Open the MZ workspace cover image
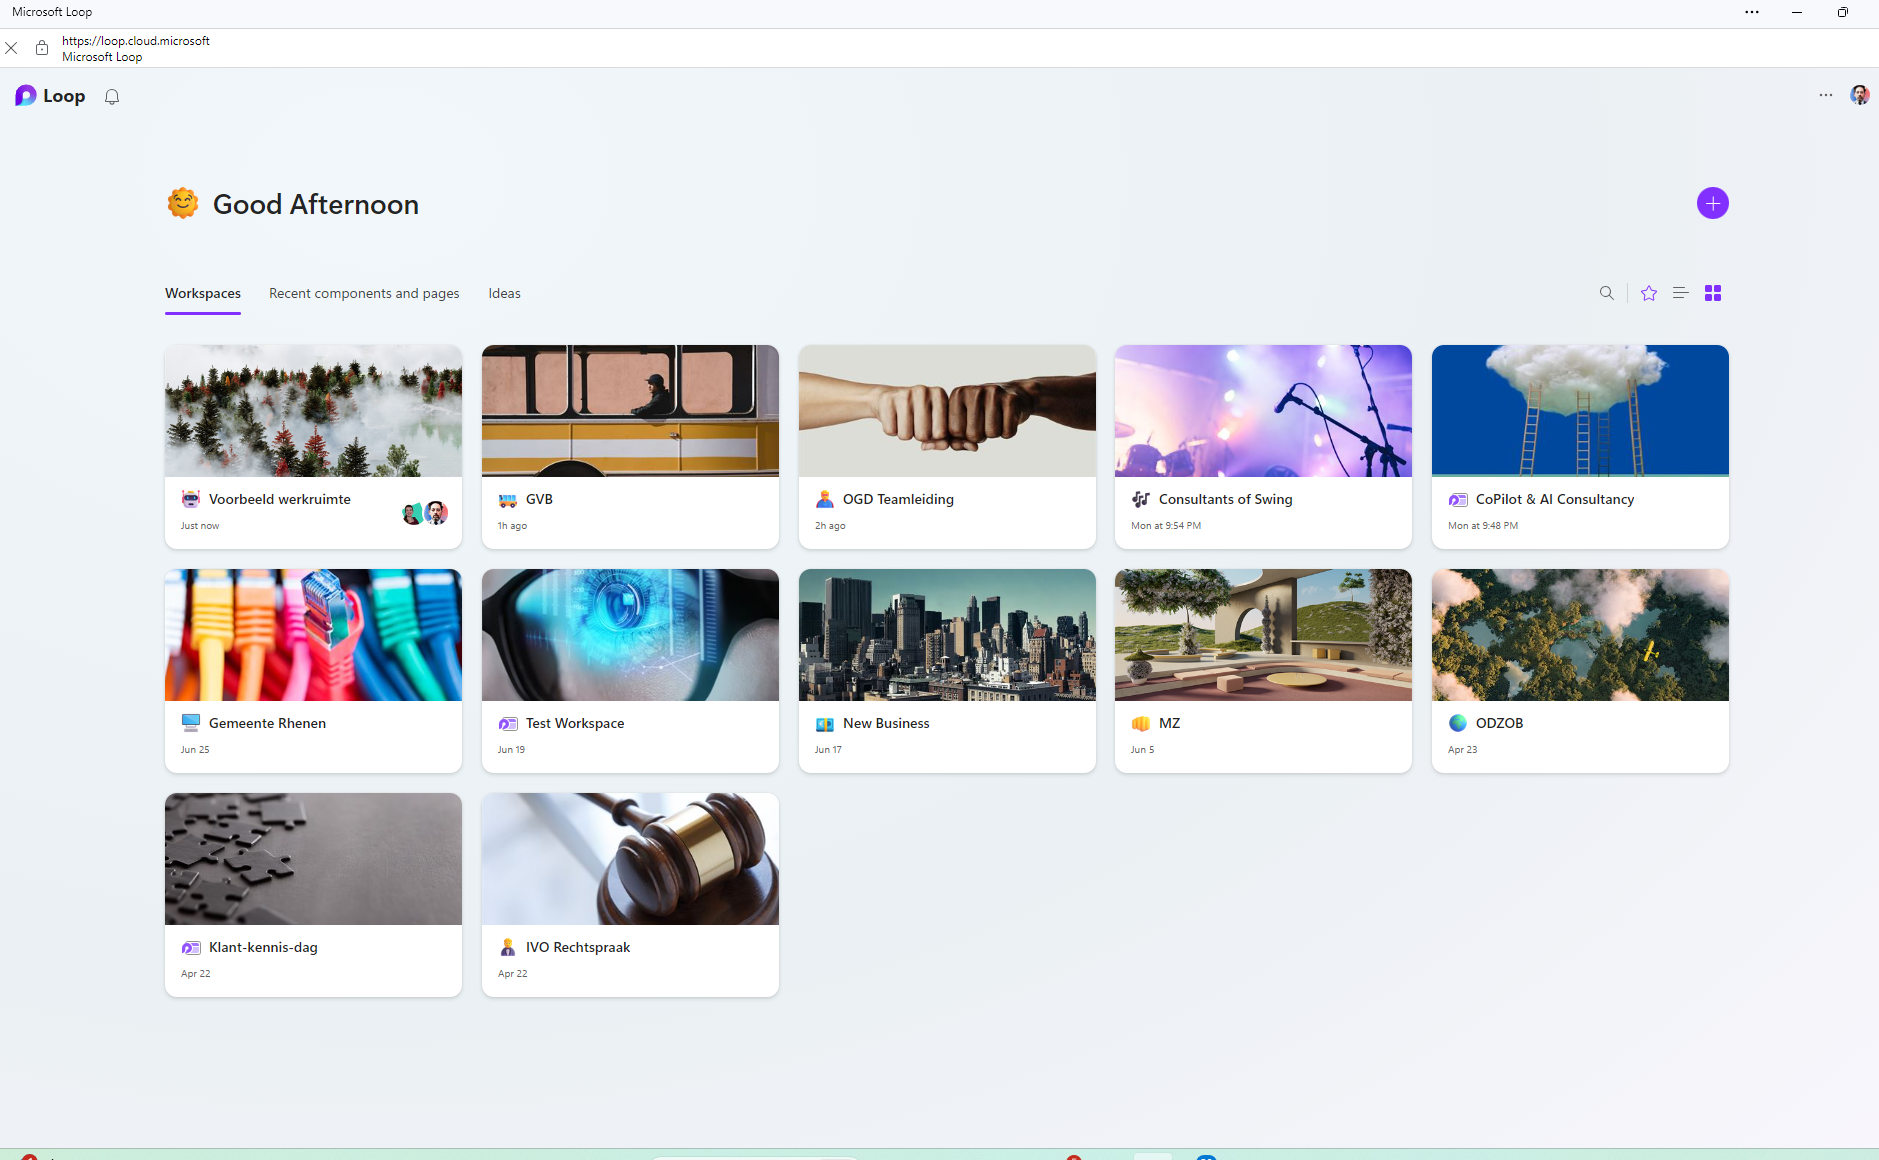The image size is (1879, 1160). (x=1263, y=635)
